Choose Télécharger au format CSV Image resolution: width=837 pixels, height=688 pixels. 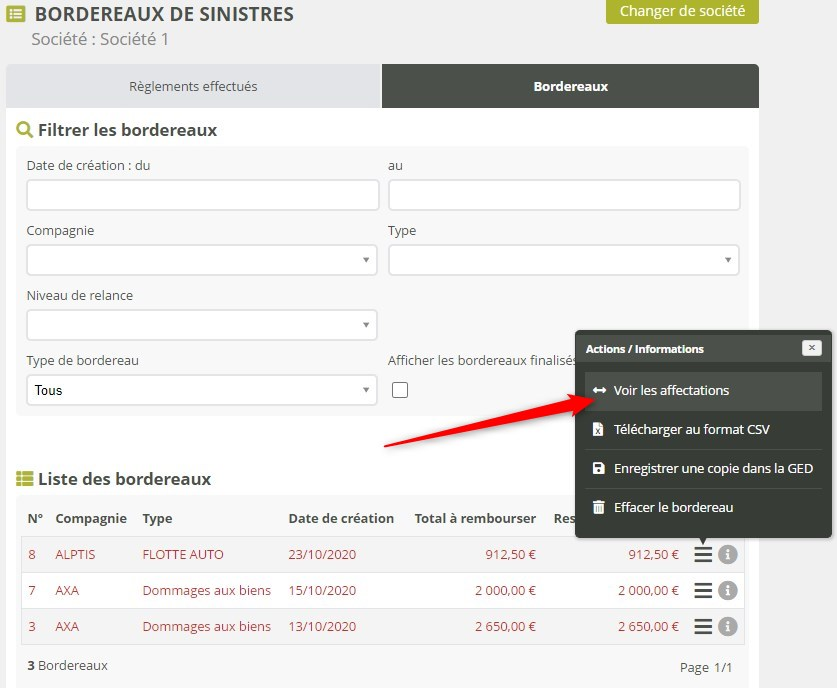tap(691, 430)
